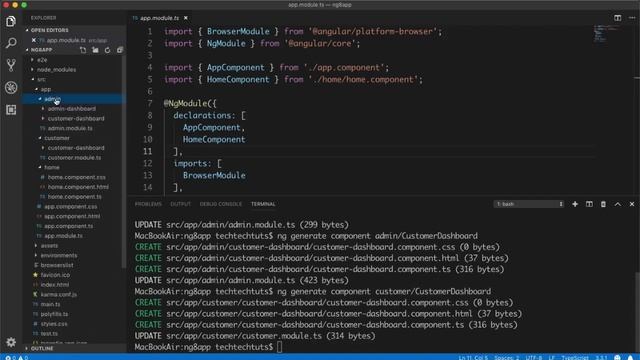Refresh the explorer file tree
The width and height of the screenshot is (640, 360).
107,50
